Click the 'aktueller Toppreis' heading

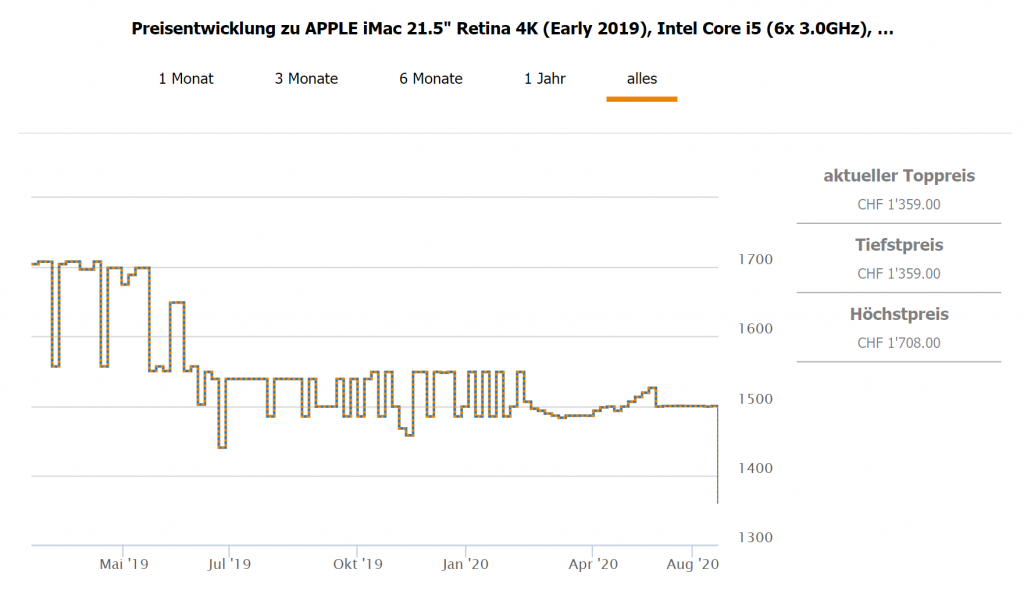898,176
